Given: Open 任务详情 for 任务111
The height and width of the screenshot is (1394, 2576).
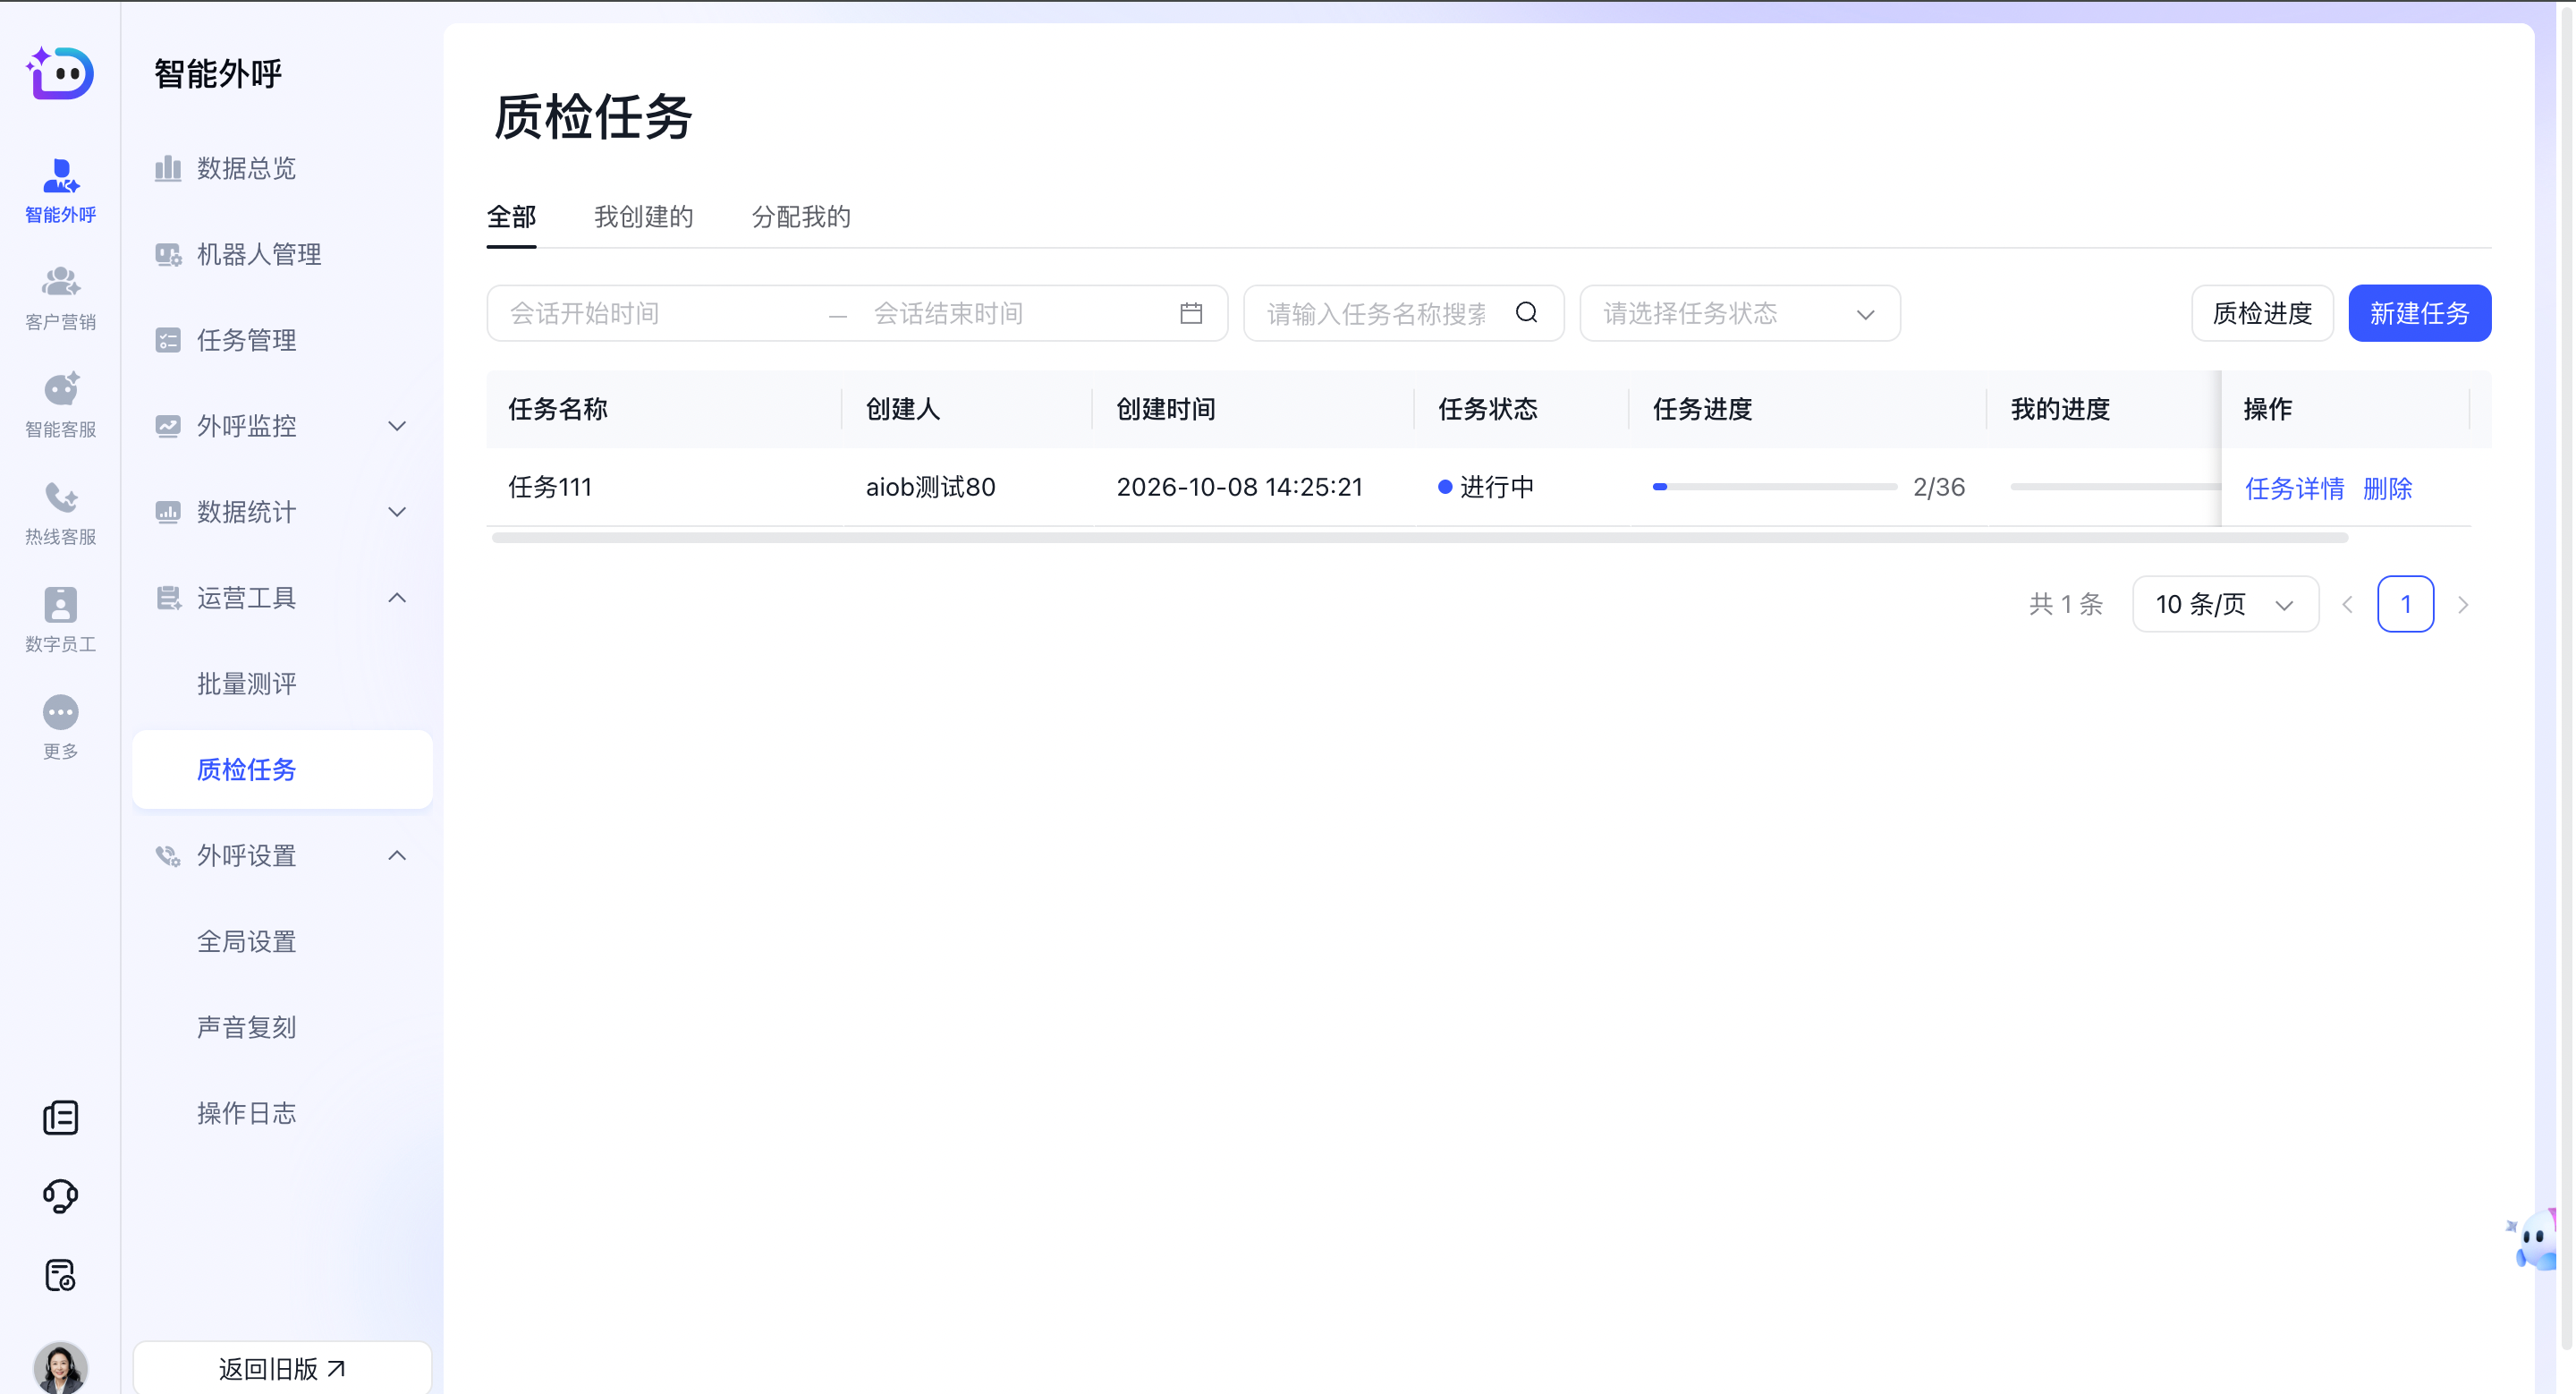Looking at the screenshot, I should click(2294, 488).
